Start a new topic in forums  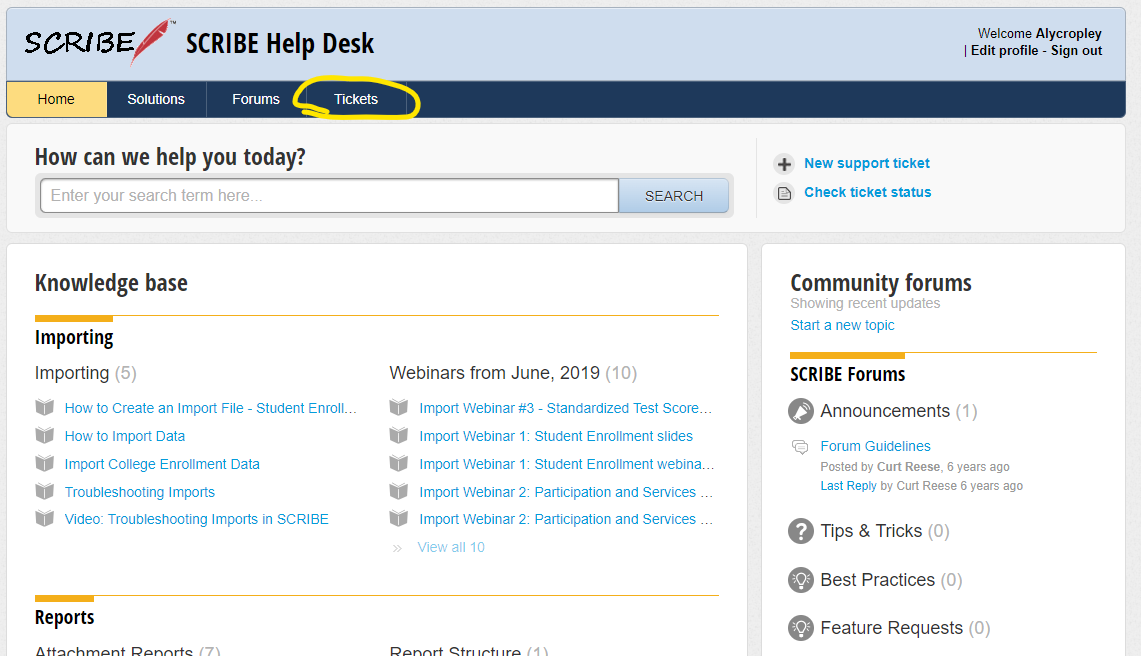click(x=842, y=325)
